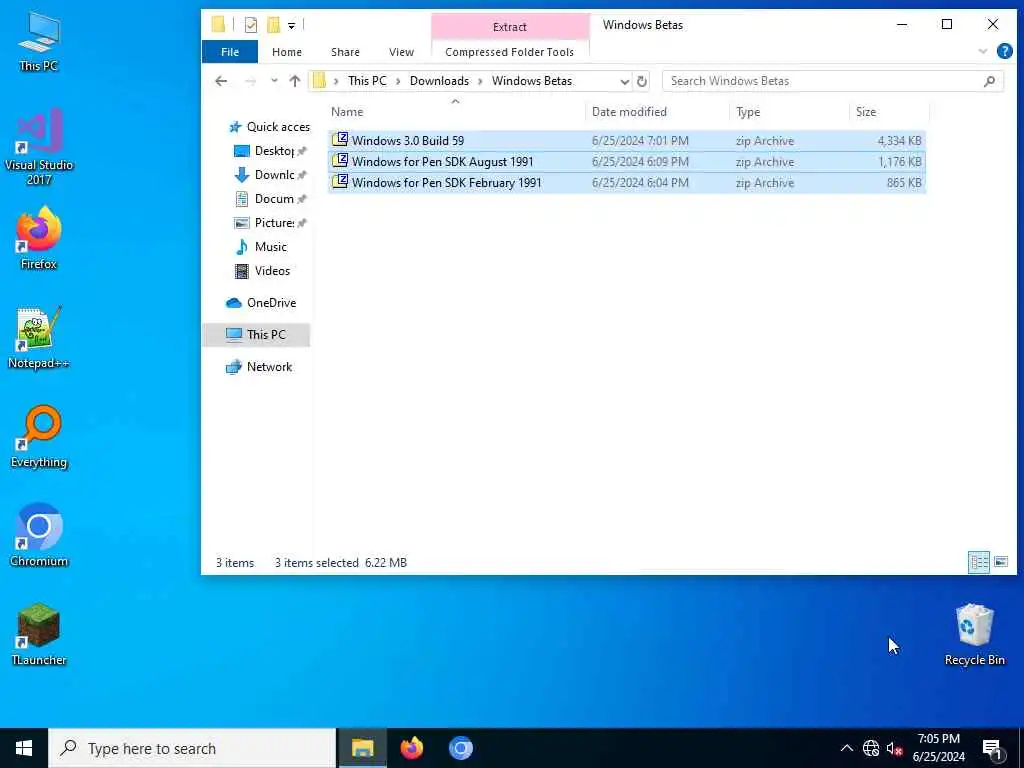Image resolution: width=1024 pixels, height=768 pixels.
Task: Click the search magnifier icon in Explorer
Action: coord(989,81)
